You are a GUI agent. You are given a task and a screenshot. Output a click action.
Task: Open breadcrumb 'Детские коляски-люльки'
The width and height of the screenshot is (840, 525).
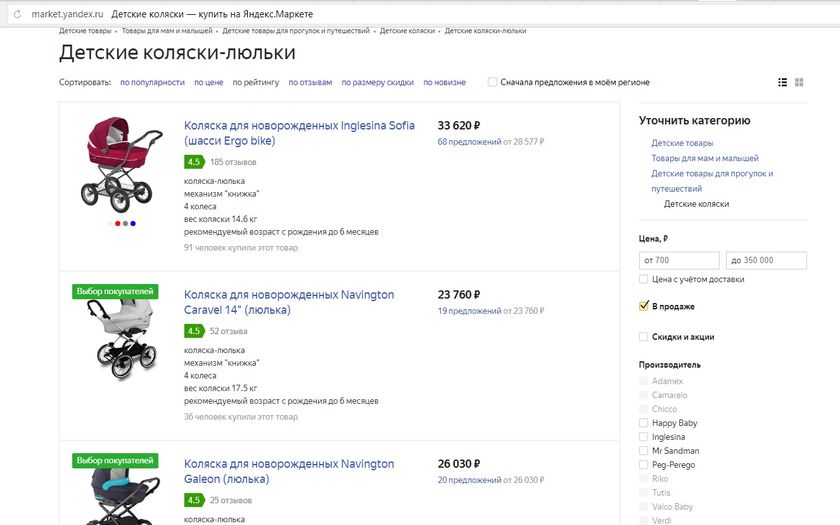(x=485, y=31)
